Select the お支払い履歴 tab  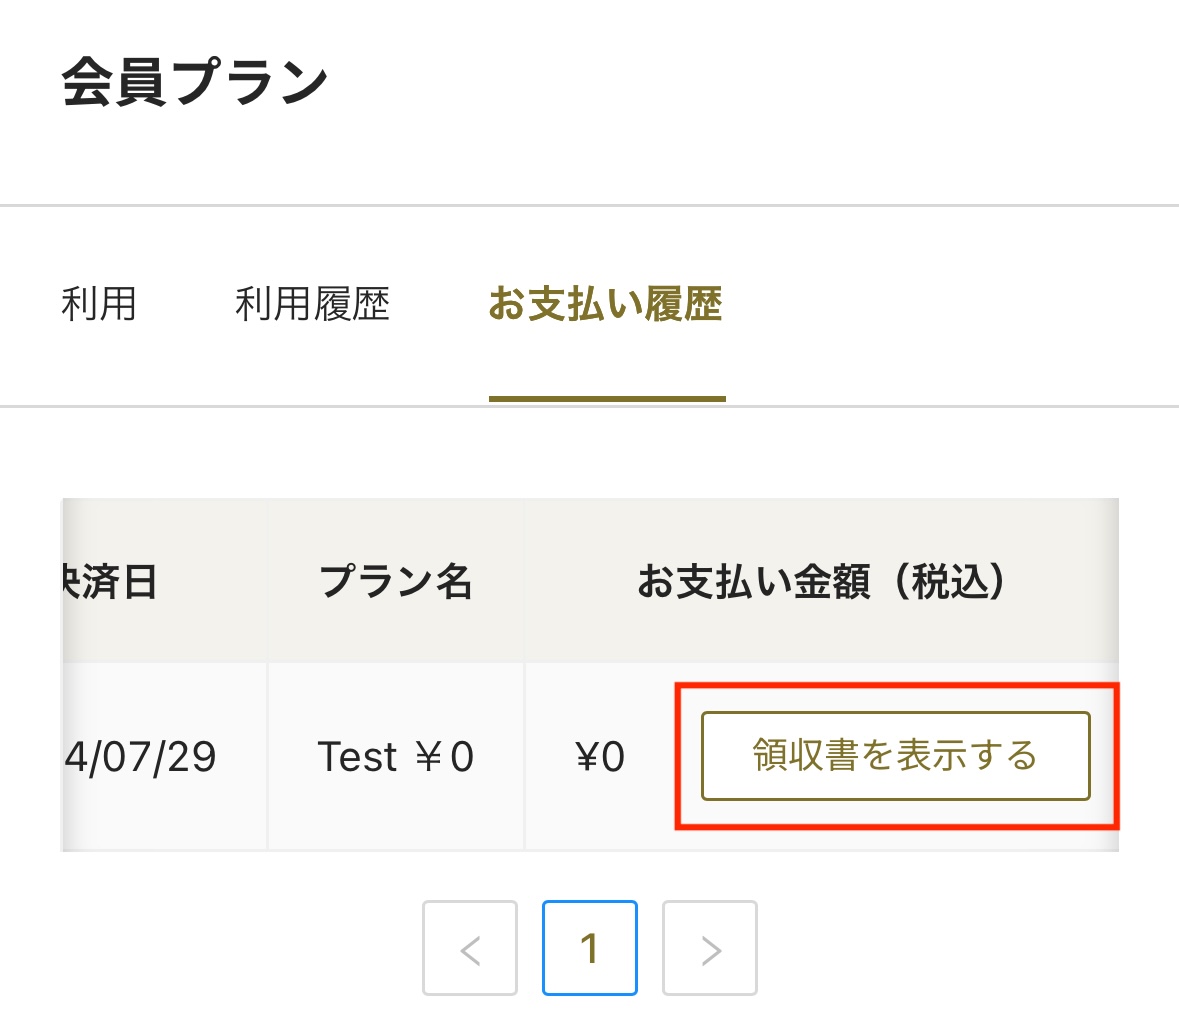[606, 305]
